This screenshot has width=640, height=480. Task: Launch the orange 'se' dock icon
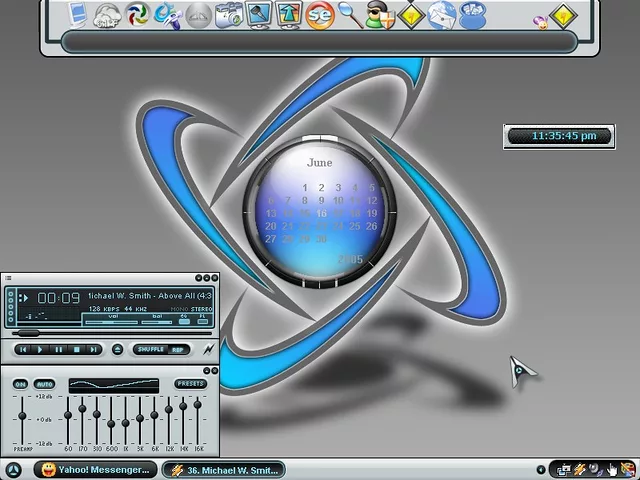coord(319,15)
